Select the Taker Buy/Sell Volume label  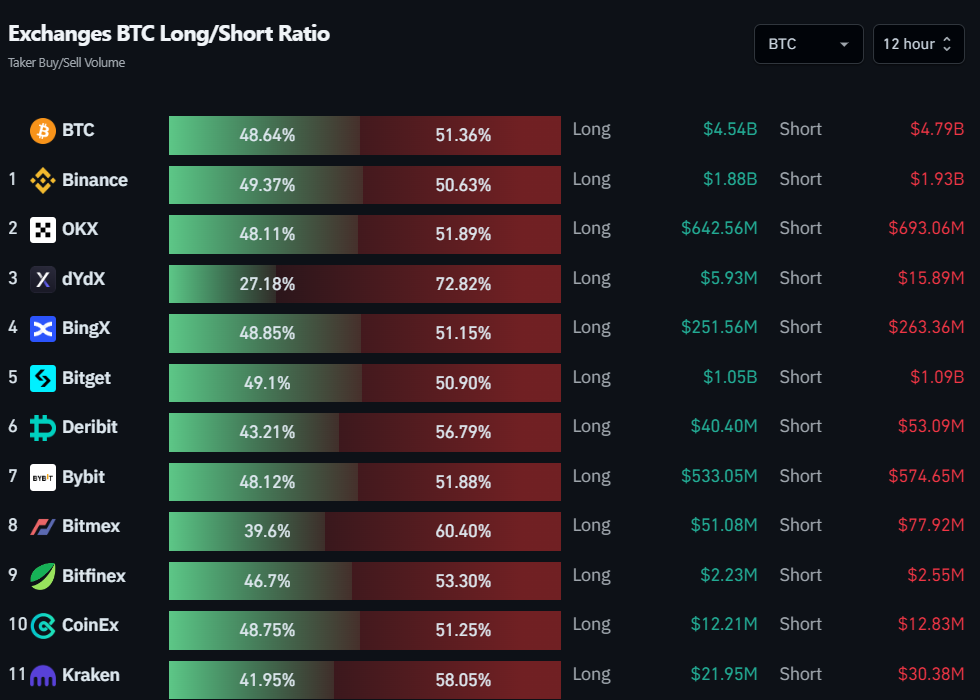[x=67, y=62]
